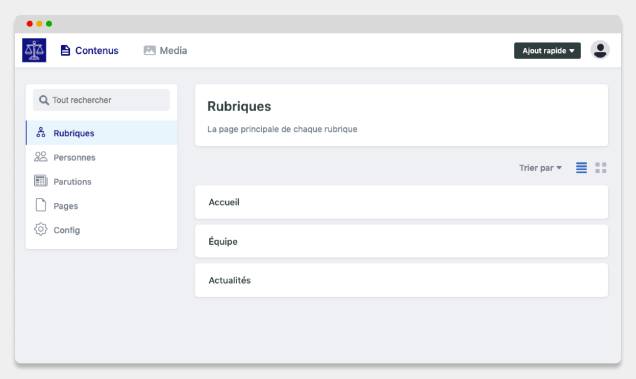The height and width of the screenshot is (379, 636).
Task: Open the Config gear icon
Action: (x=41, y=229)
